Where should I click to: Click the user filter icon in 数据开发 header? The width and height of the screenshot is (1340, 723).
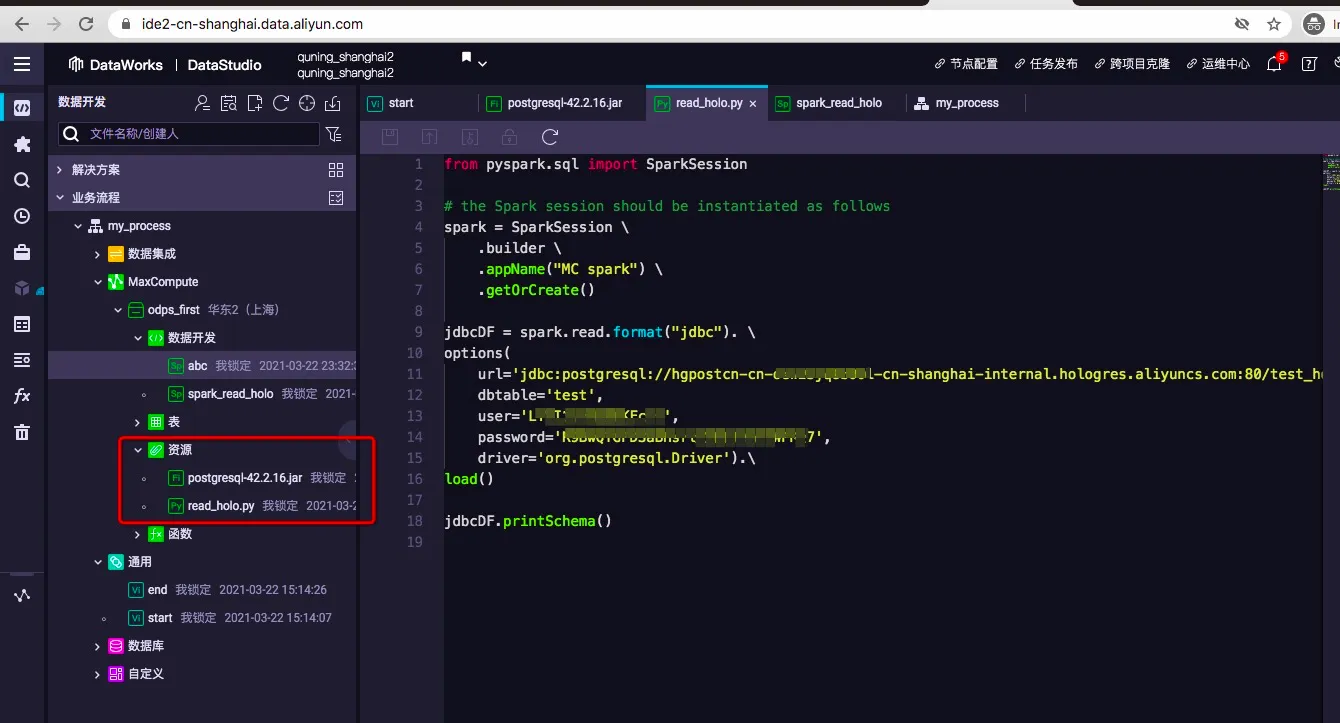(x=203, y=103)
